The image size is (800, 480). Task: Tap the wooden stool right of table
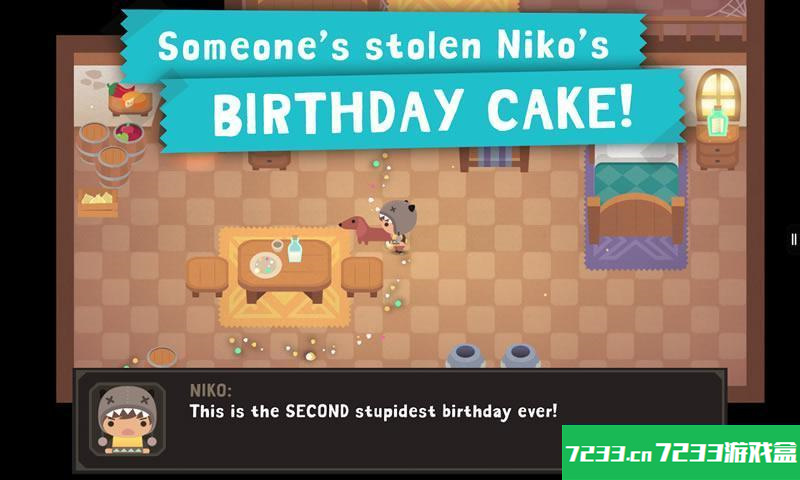point(362,275)
